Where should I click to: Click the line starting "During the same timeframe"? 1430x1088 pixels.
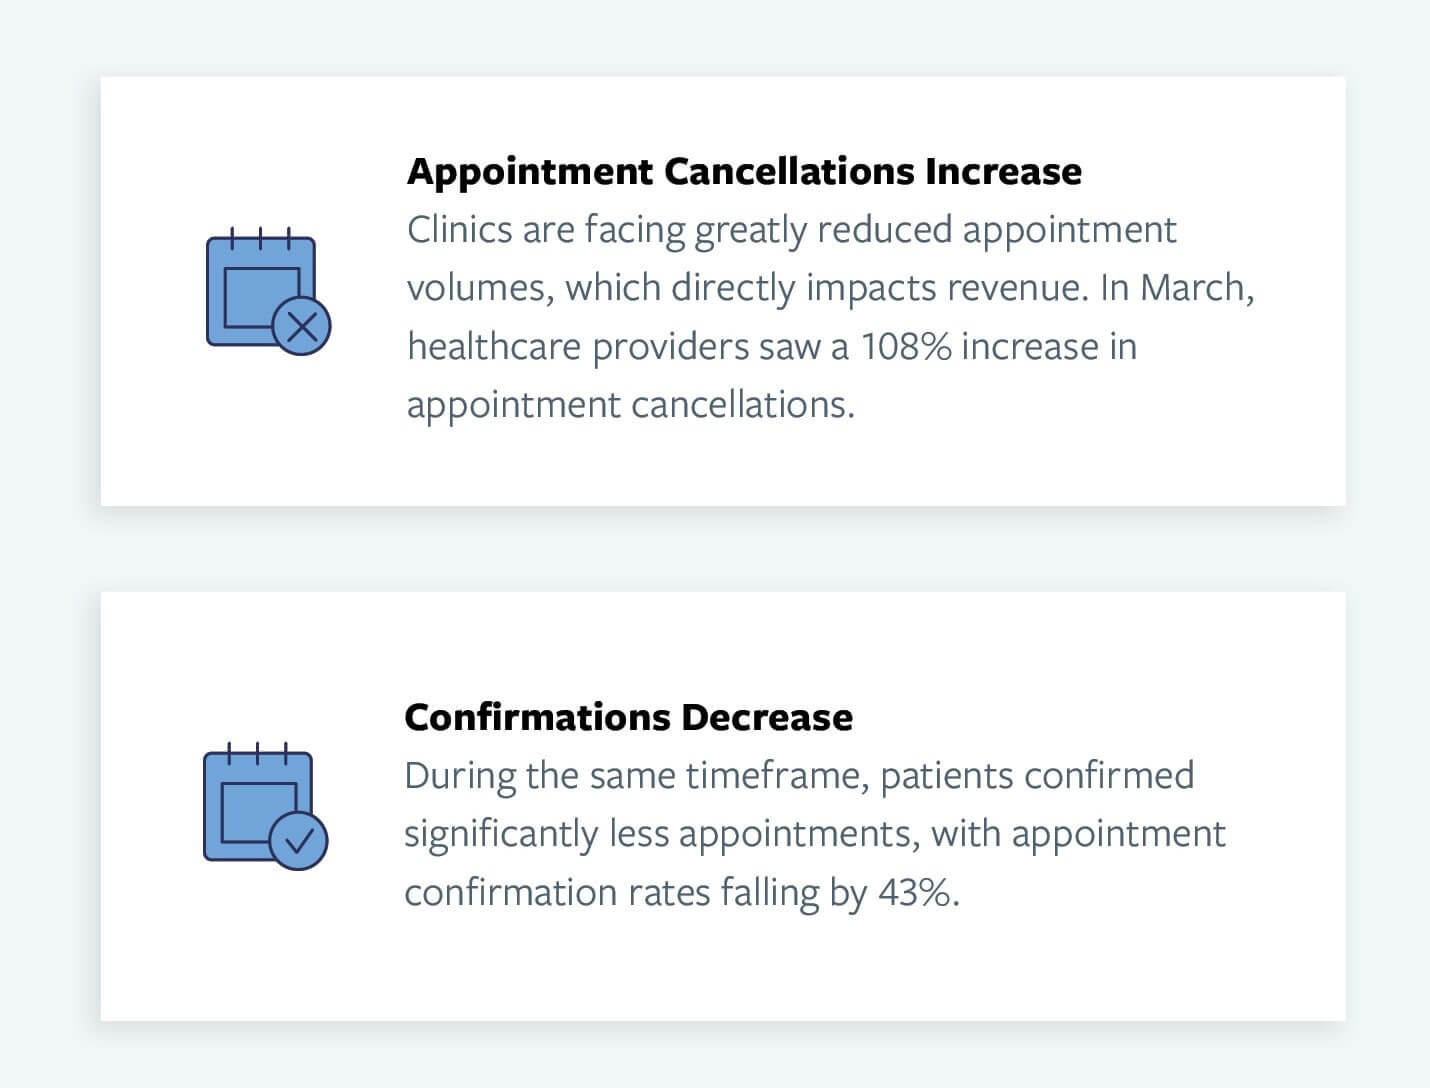[798, 776]
